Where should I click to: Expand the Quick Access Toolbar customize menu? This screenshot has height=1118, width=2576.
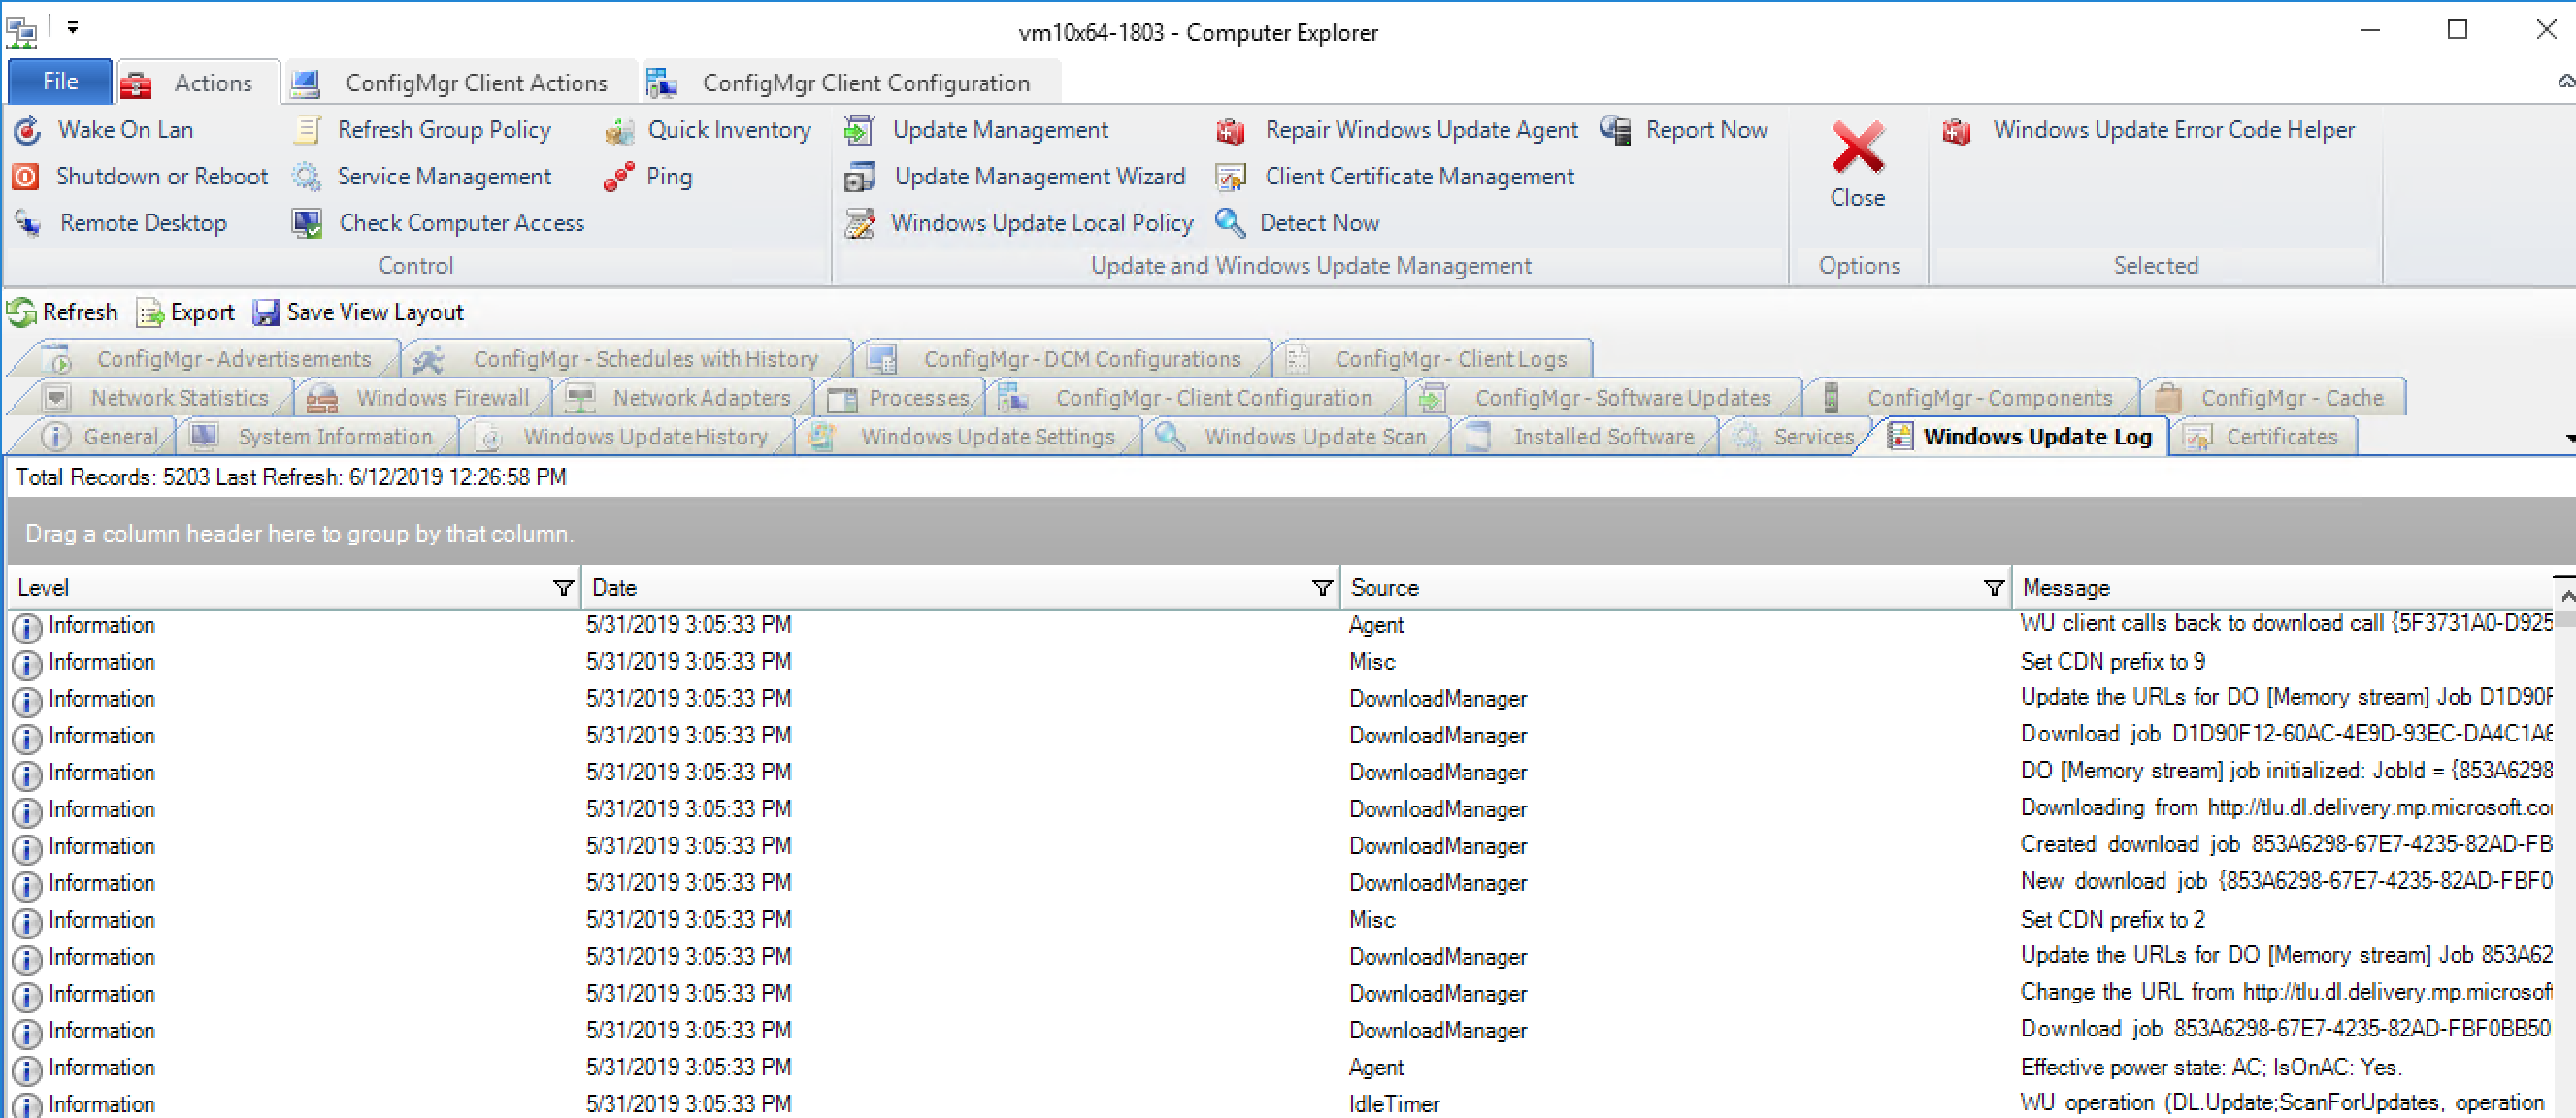(71, 29)
